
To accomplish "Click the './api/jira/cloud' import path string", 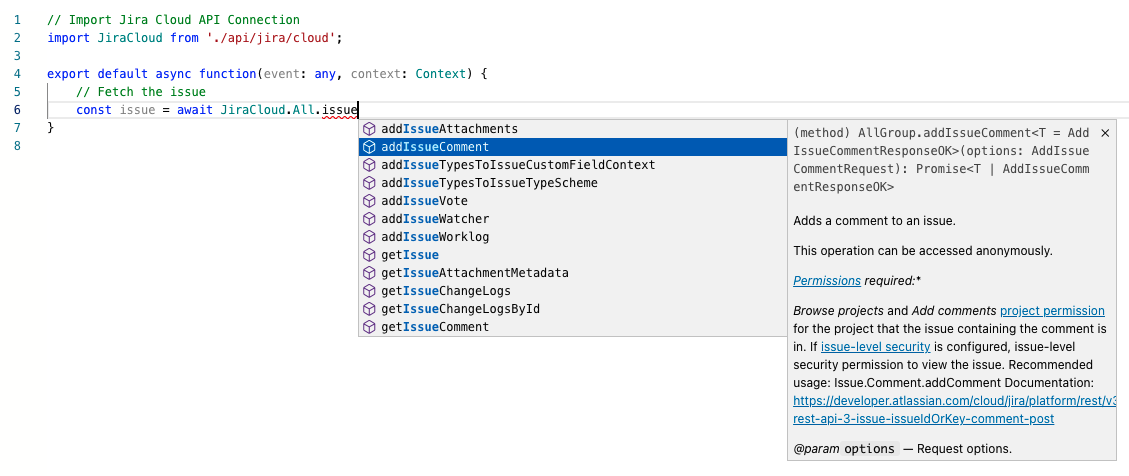I will coord(271,38).
